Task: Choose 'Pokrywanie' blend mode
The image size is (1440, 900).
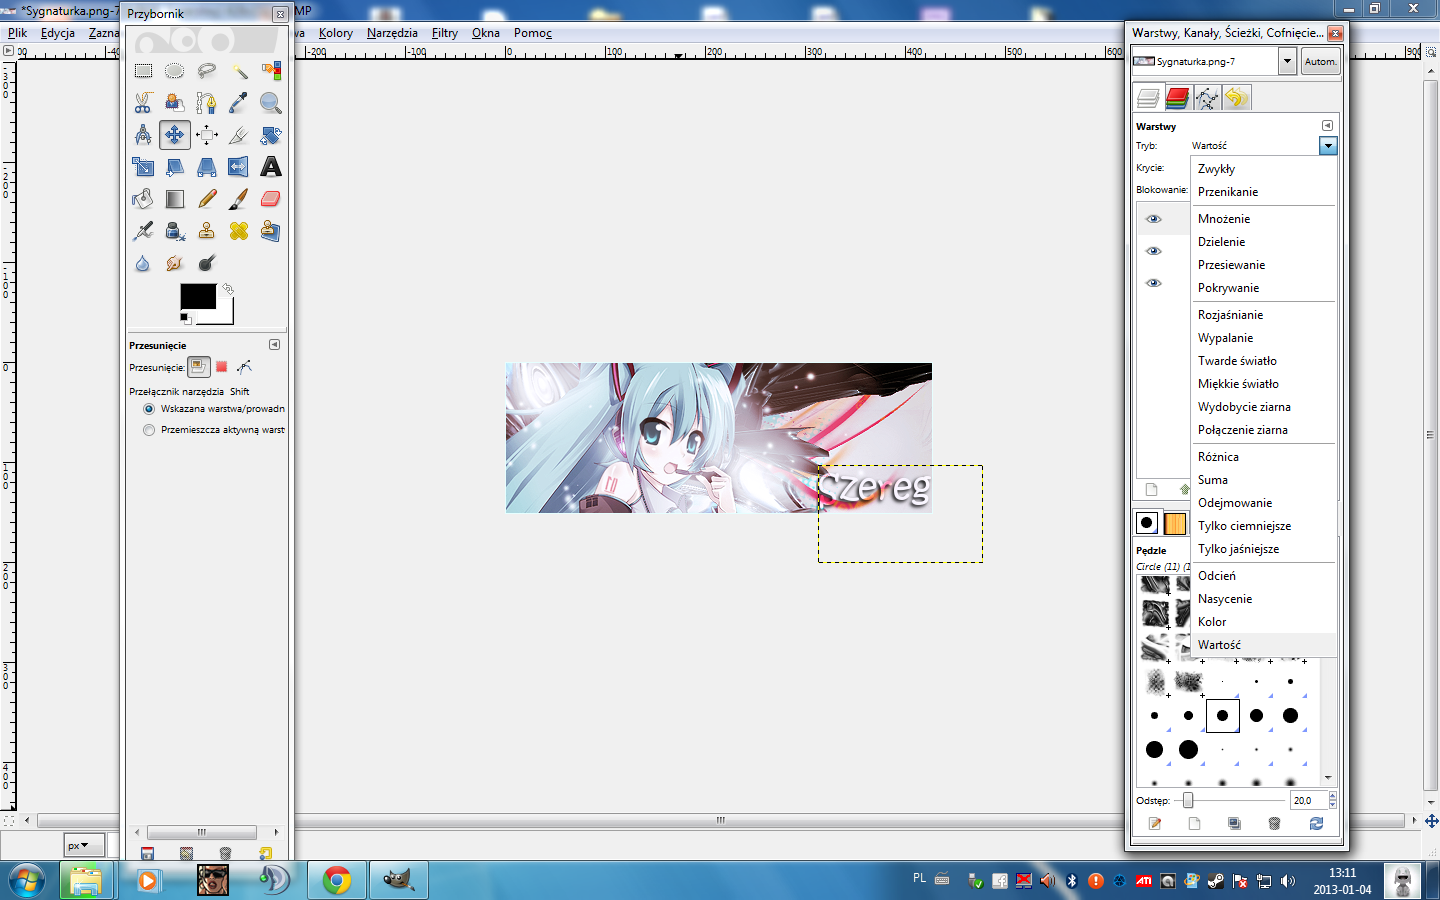Action: [x=1264, y=288]
